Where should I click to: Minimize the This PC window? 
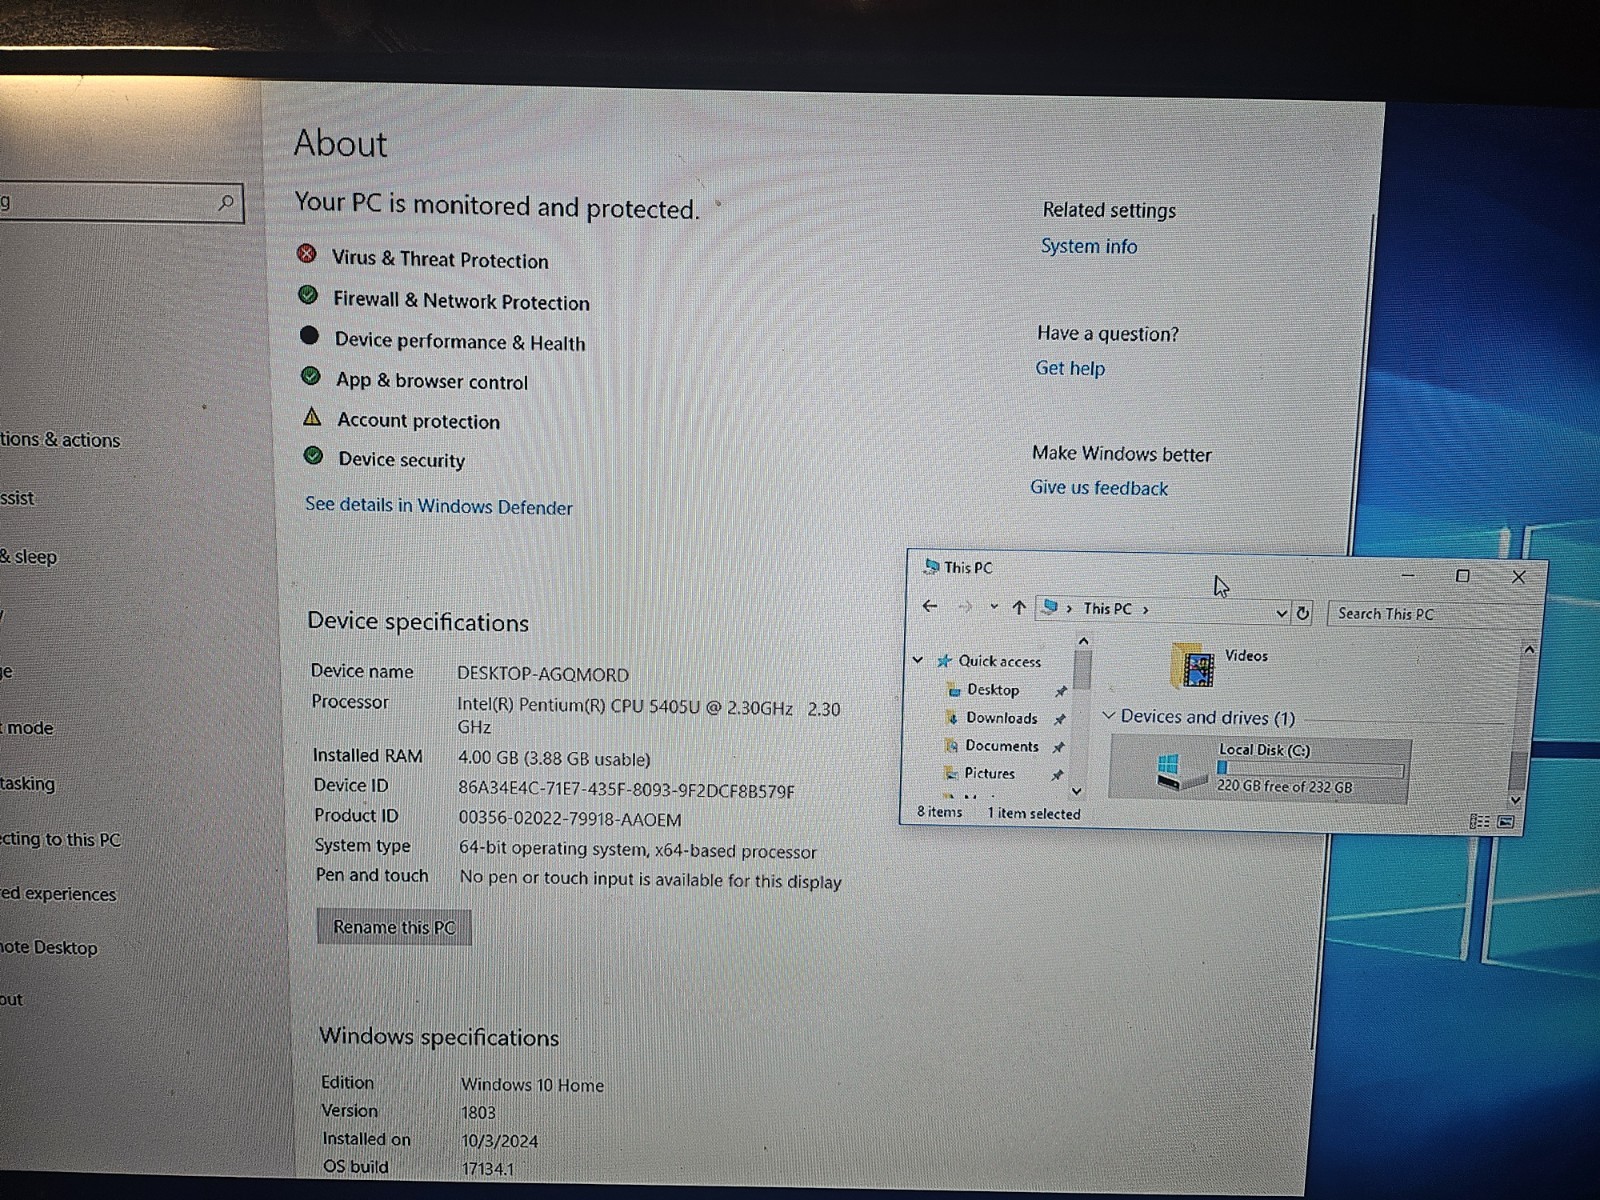tap(1408, 575)
